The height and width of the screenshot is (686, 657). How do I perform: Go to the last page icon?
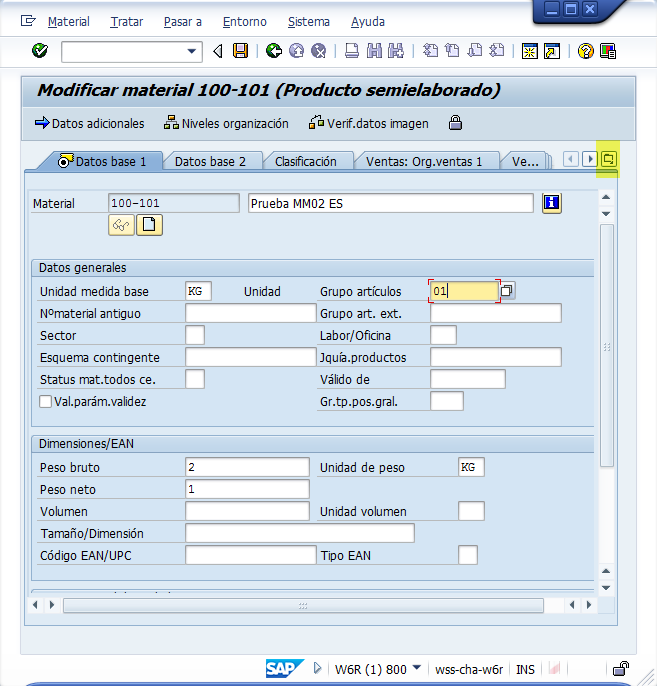point(497,51)
